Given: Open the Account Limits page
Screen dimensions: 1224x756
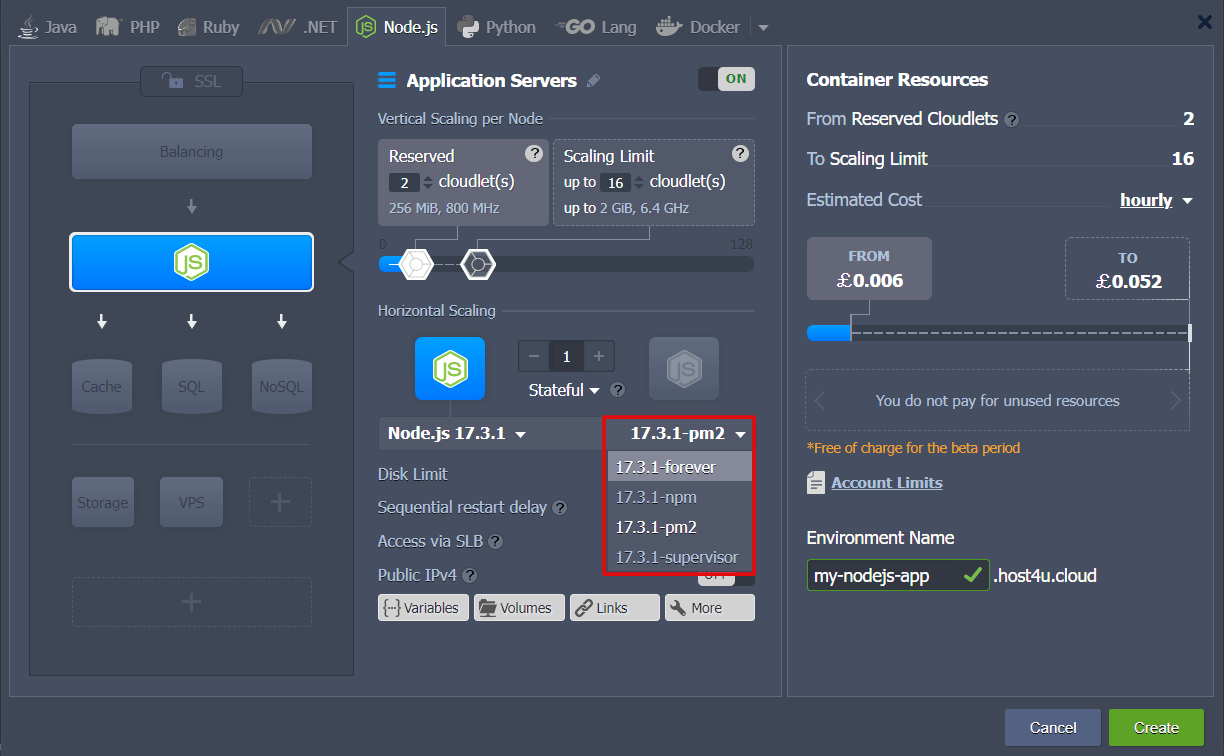Looking at the screenshot, I should [x=886, y=482].
